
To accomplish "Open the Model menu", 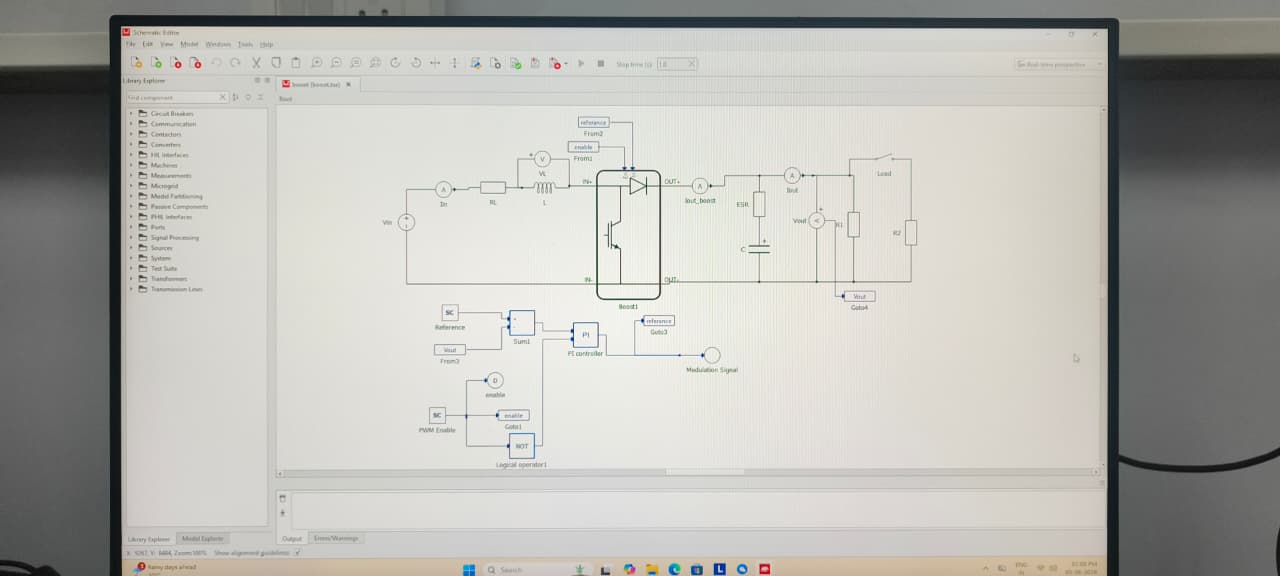I will pyautogui.click(x=189, y=44).
